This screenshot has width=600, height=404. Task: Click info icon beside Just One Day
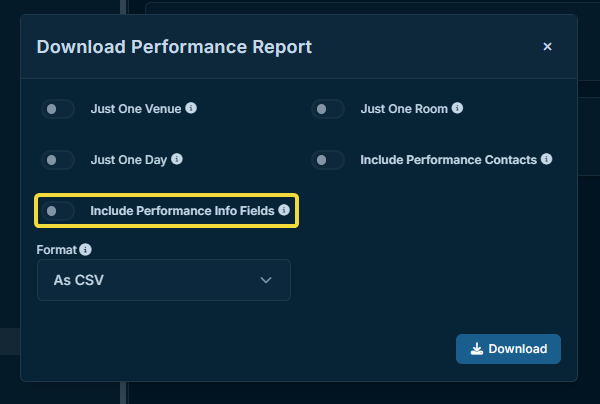(x=177, y=159)
